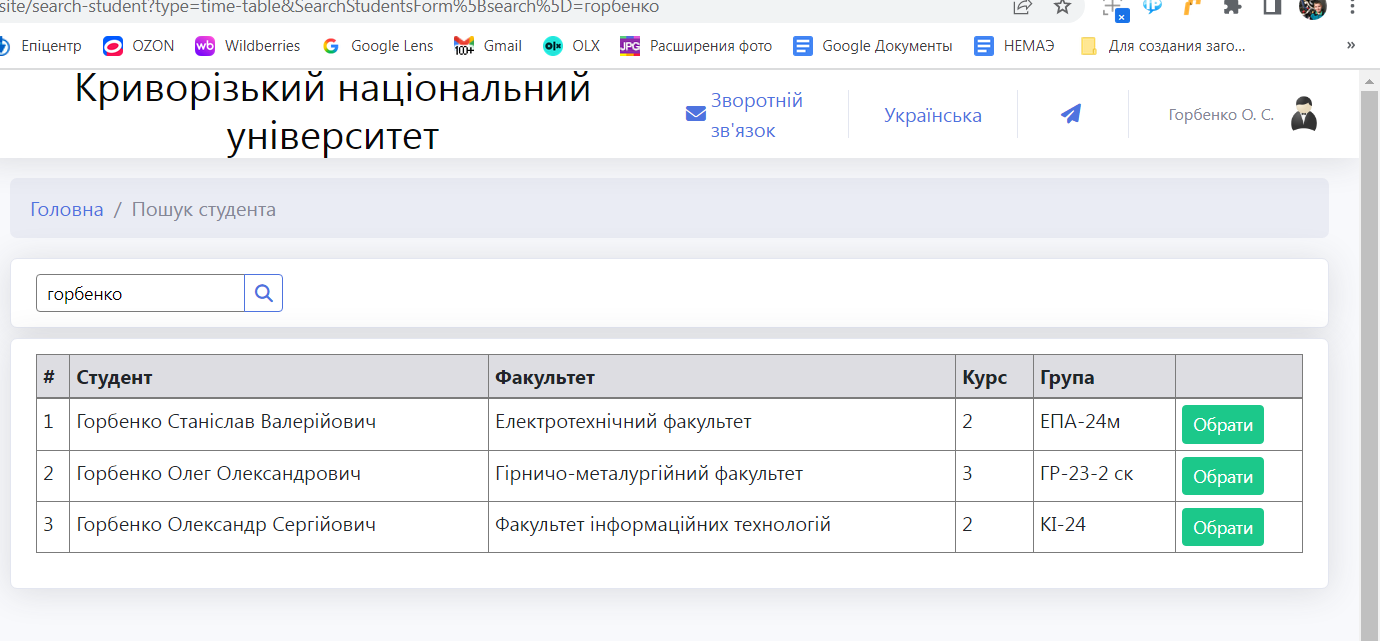1380x641 pixels.
Task: Open the Telegram paper plane icon
Action: [1071, 114]
